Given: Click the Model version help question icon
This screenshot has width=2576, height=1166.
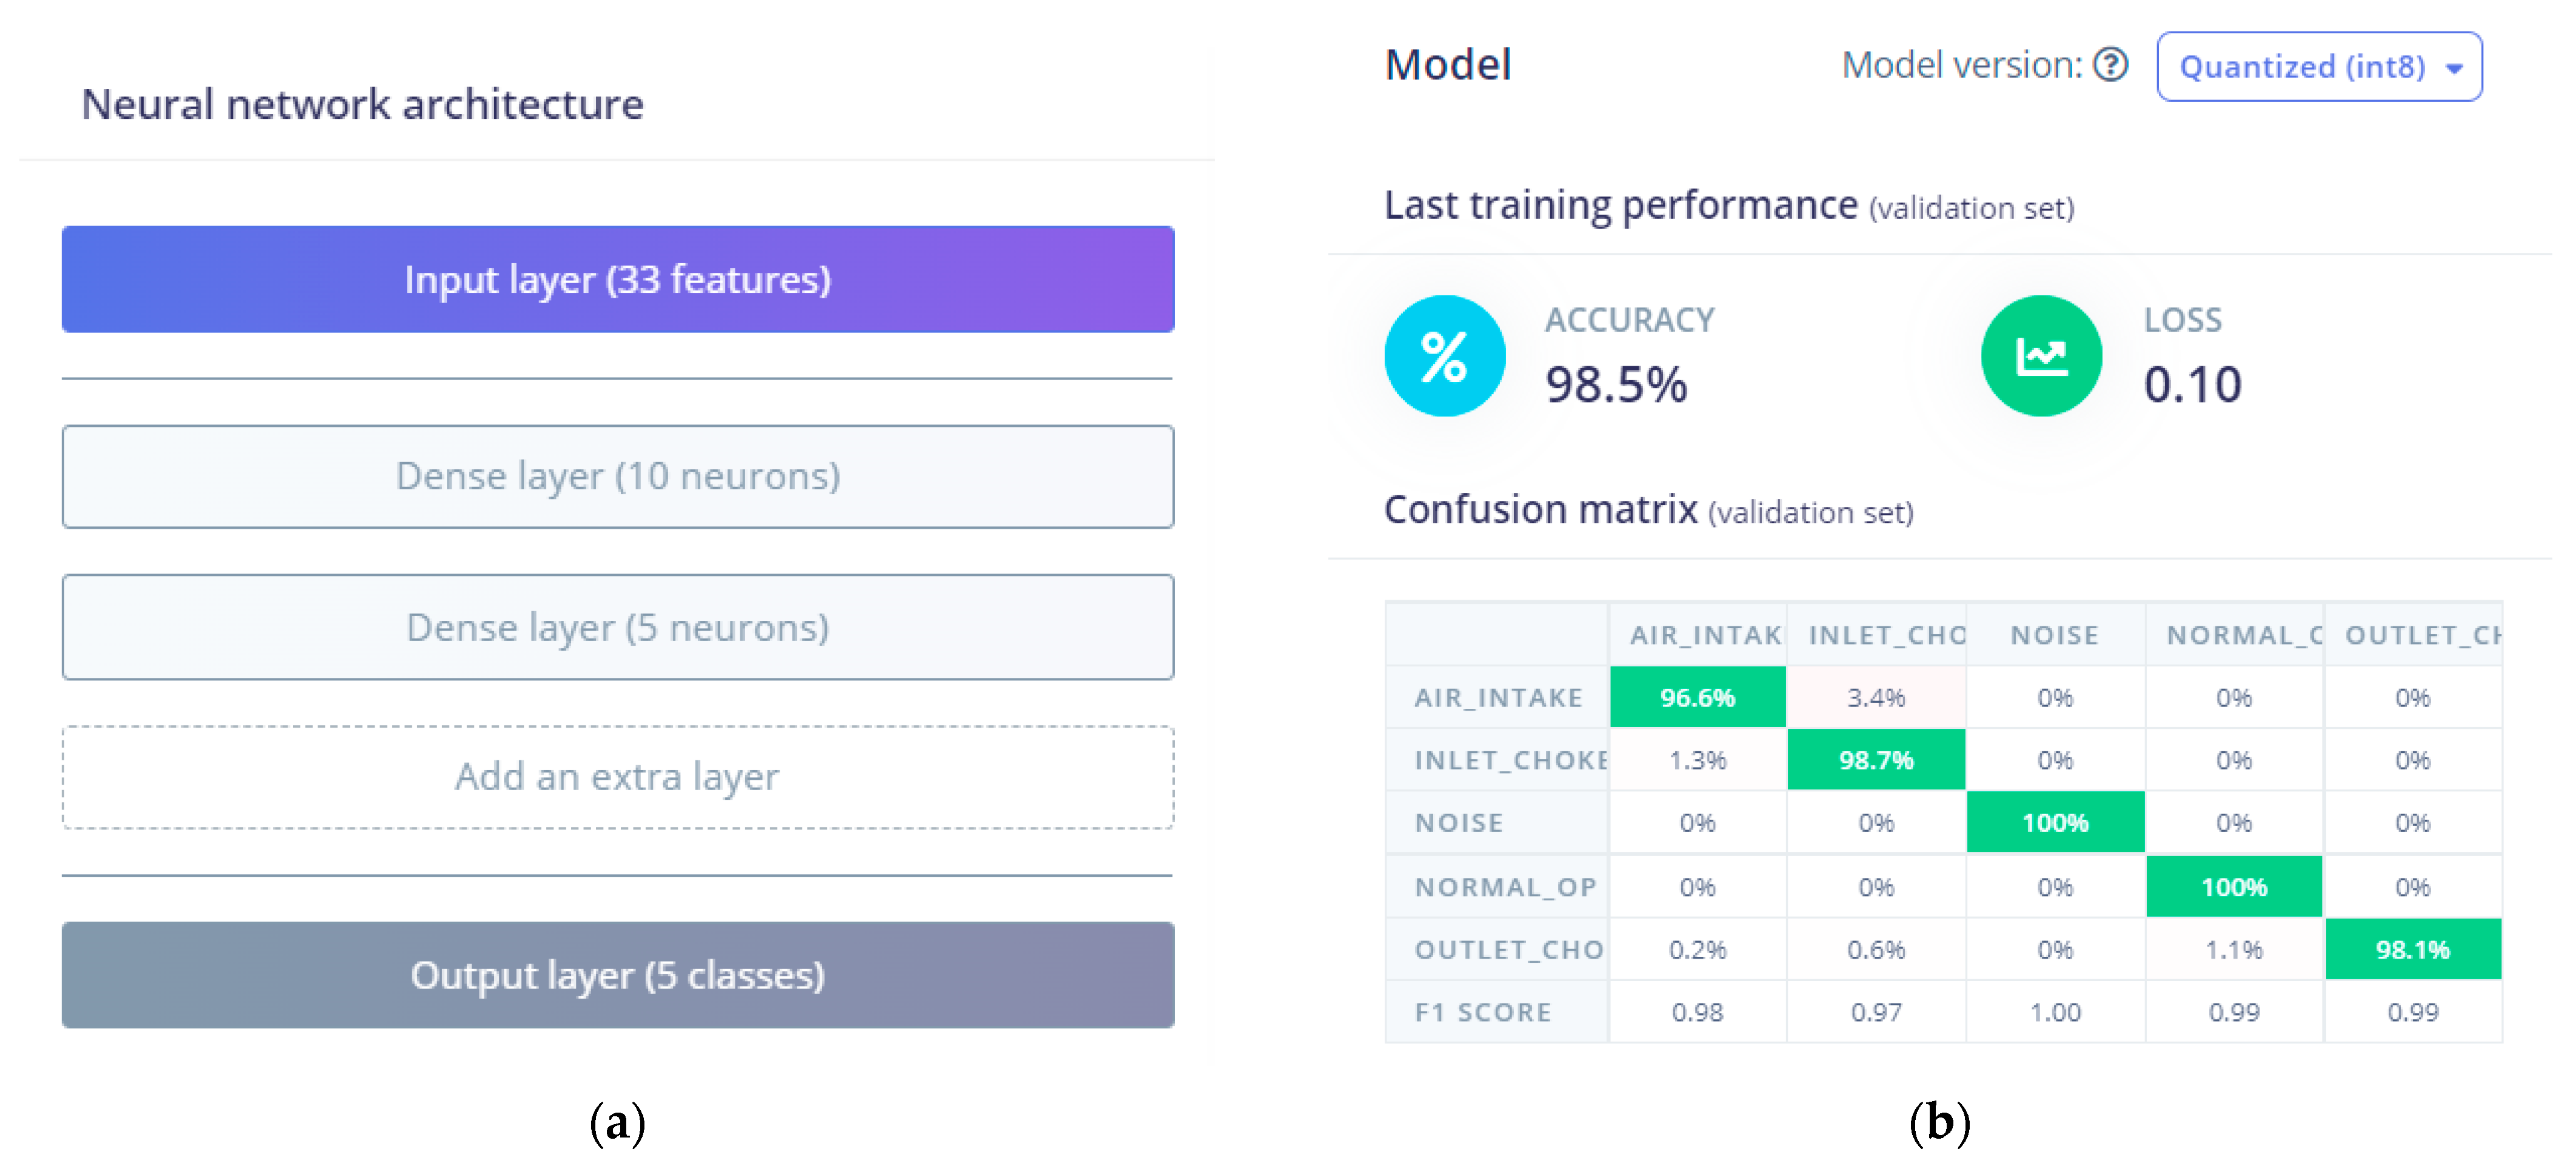Looking at the screenshot, I should (2110, 66).
